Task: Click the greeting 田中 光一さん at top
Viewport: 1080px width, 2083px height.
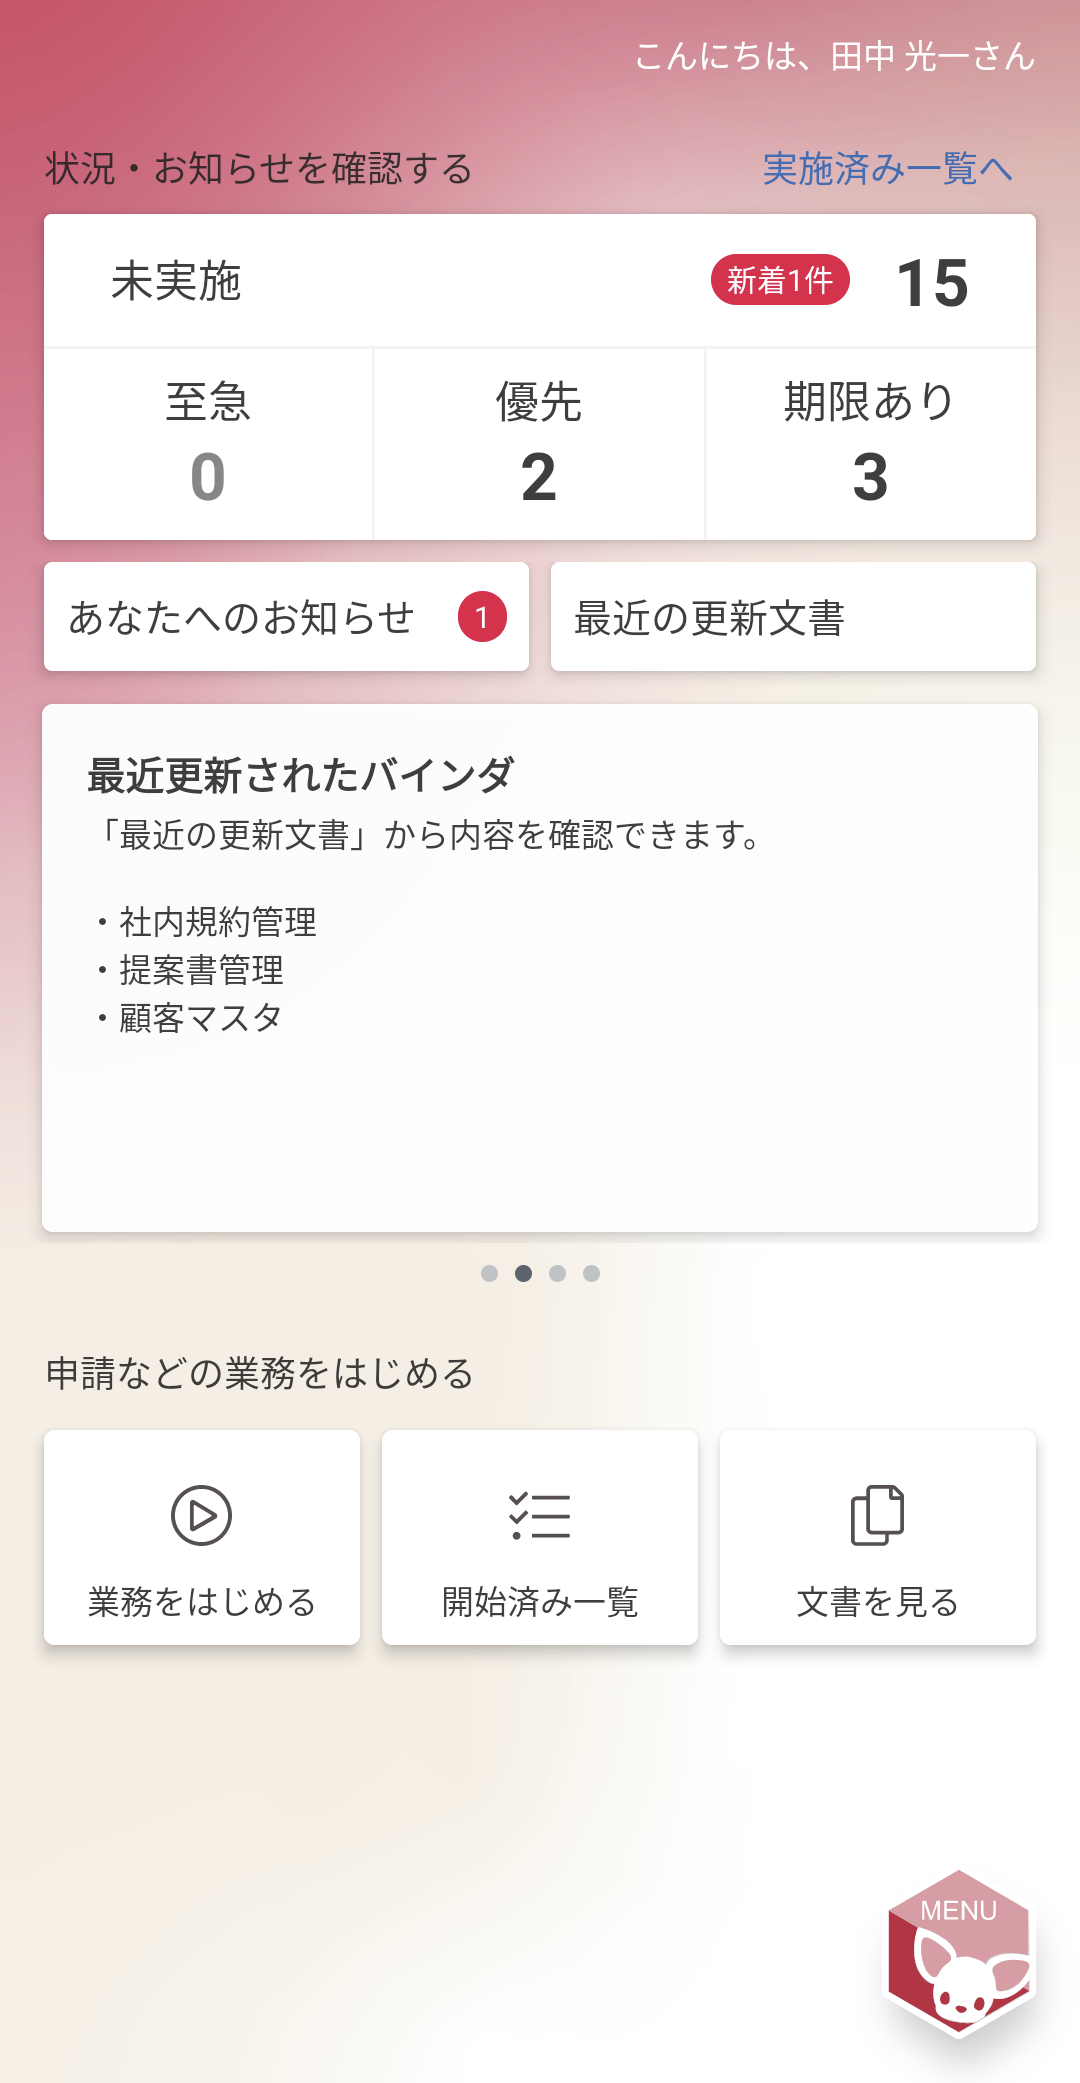Action: coord(932,56)
